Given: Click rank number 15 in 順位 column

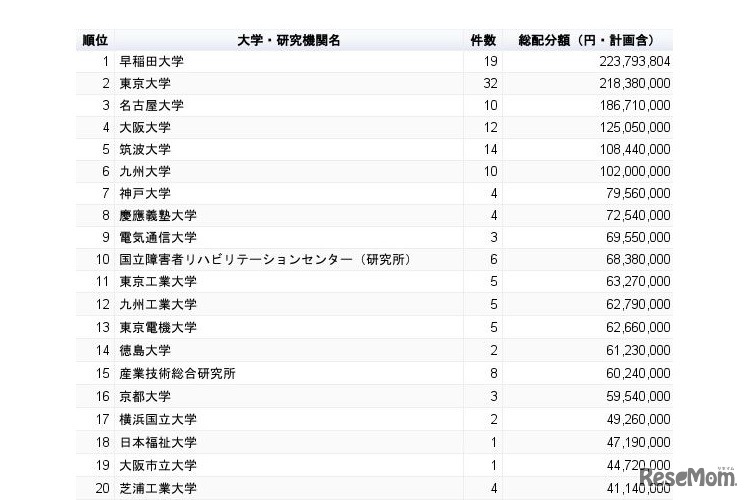Looking at the screenshot, I should pos(102,373).
